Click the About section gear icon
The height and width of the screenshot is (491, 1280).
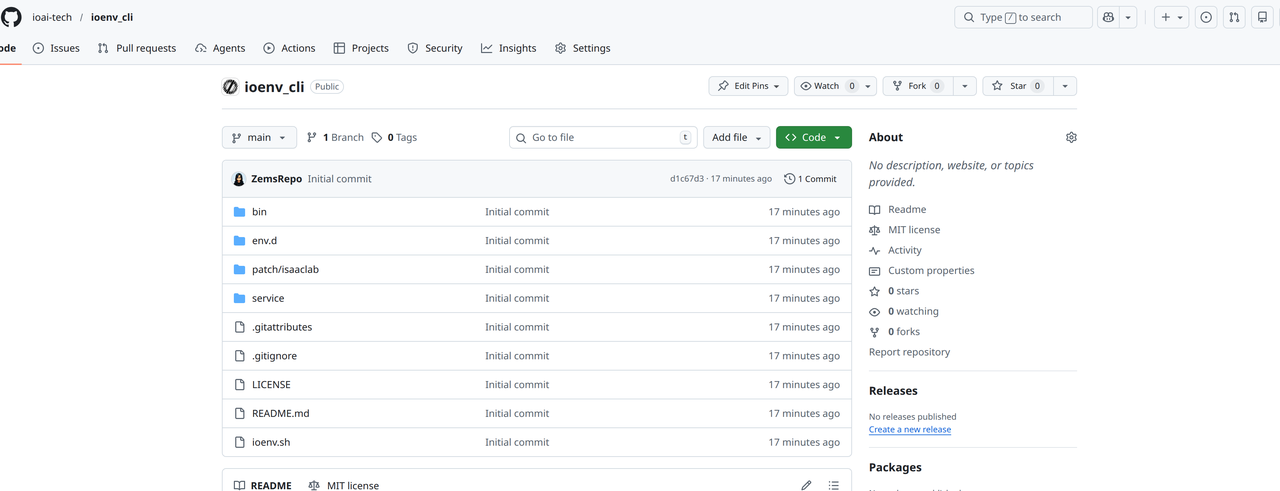1071,137
